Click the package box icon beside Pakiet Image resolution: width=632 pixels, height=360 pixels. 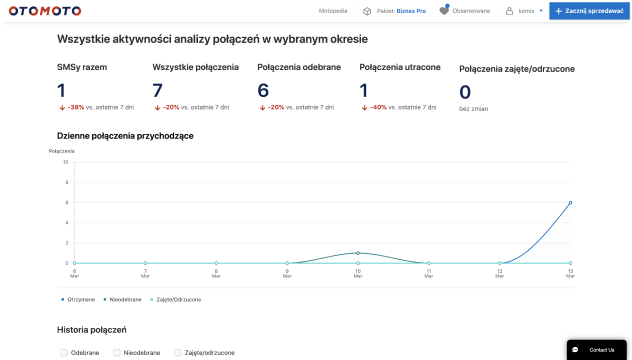pos(367,11)
